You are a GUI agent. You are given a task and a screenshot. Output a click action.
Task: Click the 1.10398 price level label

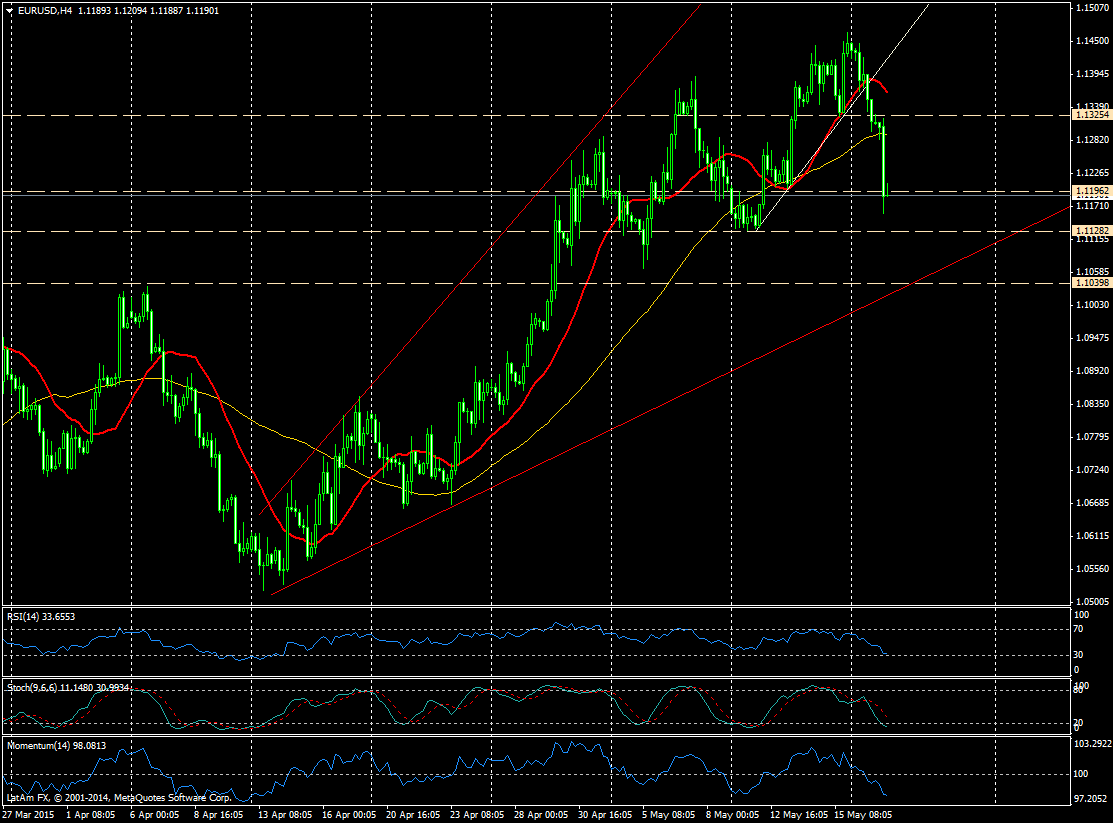pos(1090,283)
